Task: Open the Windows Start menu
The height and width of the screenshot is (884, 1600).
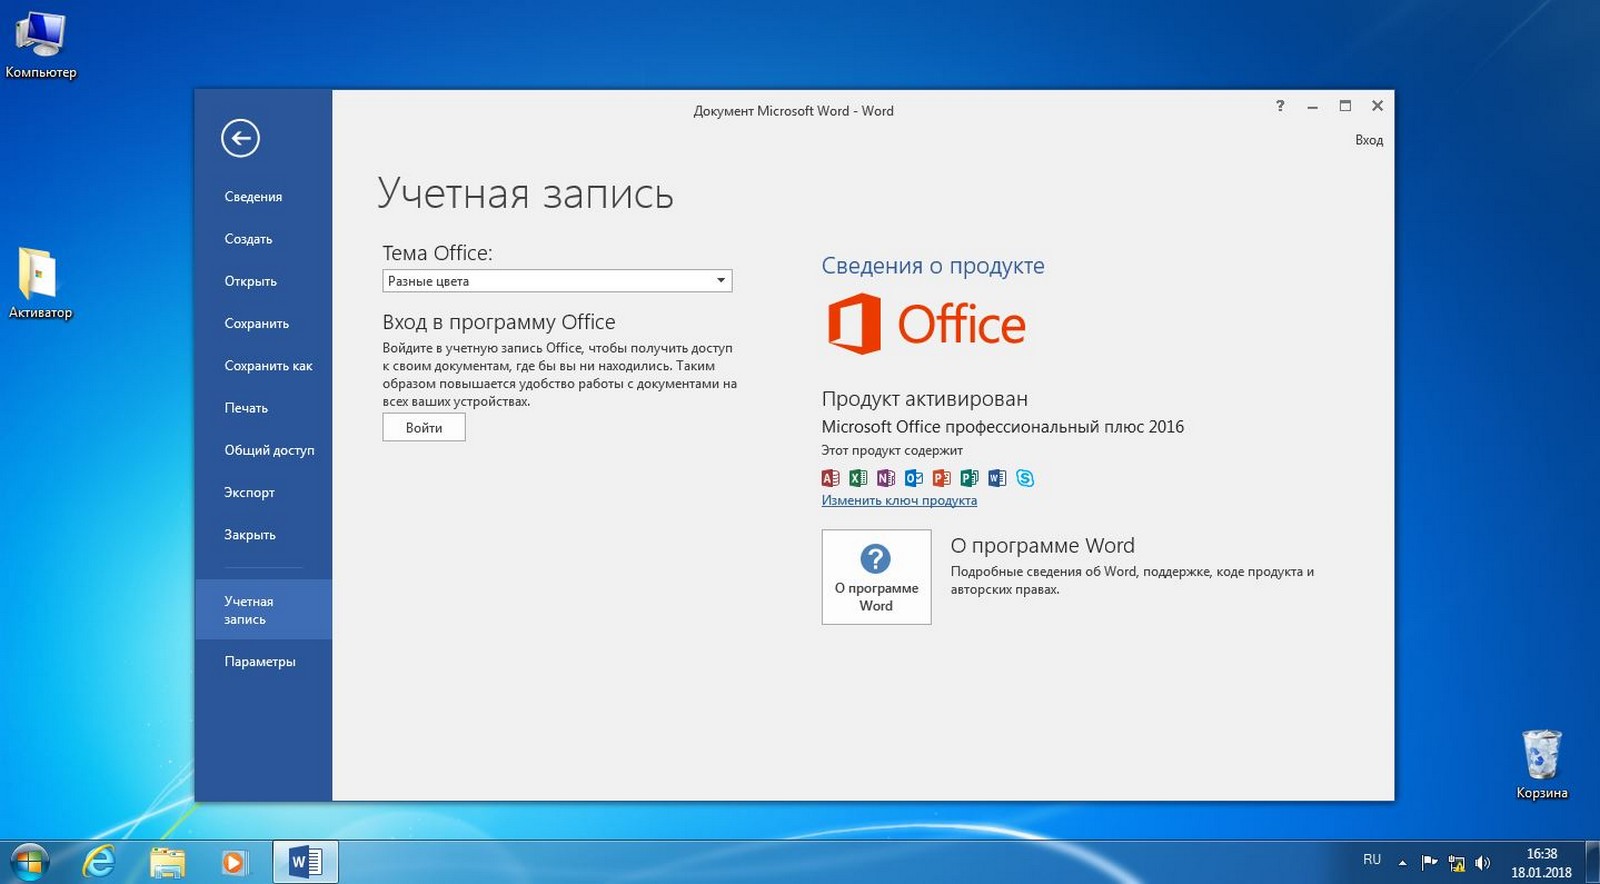Action: tap(29, 861)
